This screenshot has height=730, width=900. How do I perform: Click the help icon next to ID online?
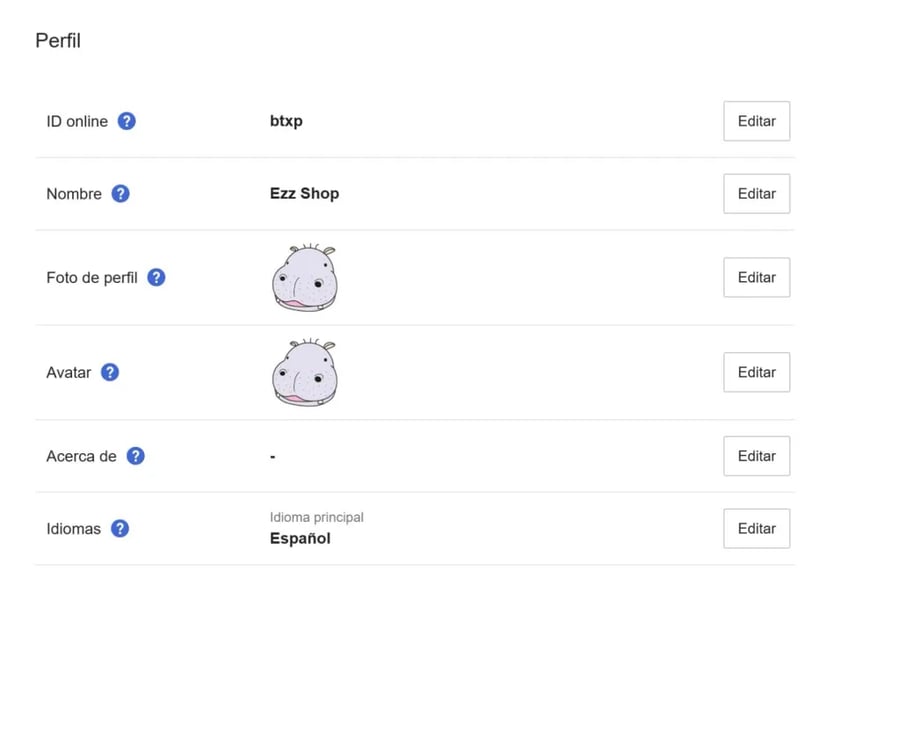tap(126, 121)
